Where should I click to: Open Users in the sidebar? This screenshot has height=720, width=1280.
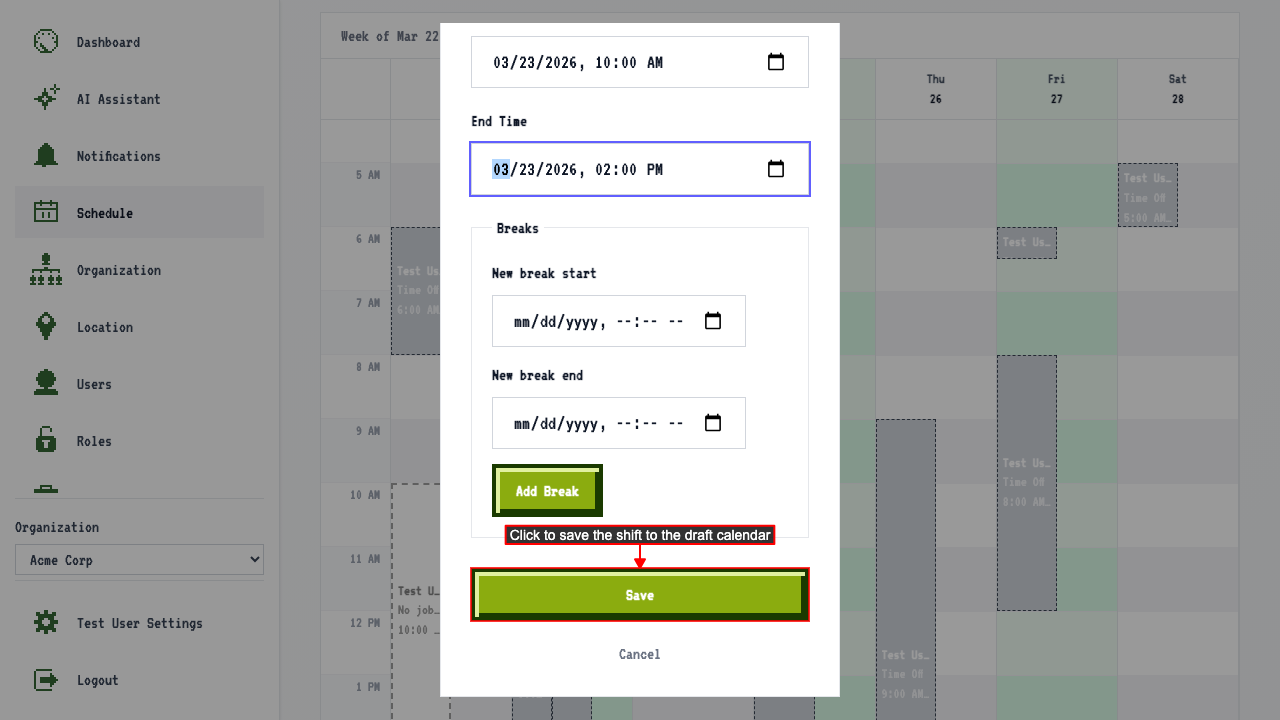139,384
